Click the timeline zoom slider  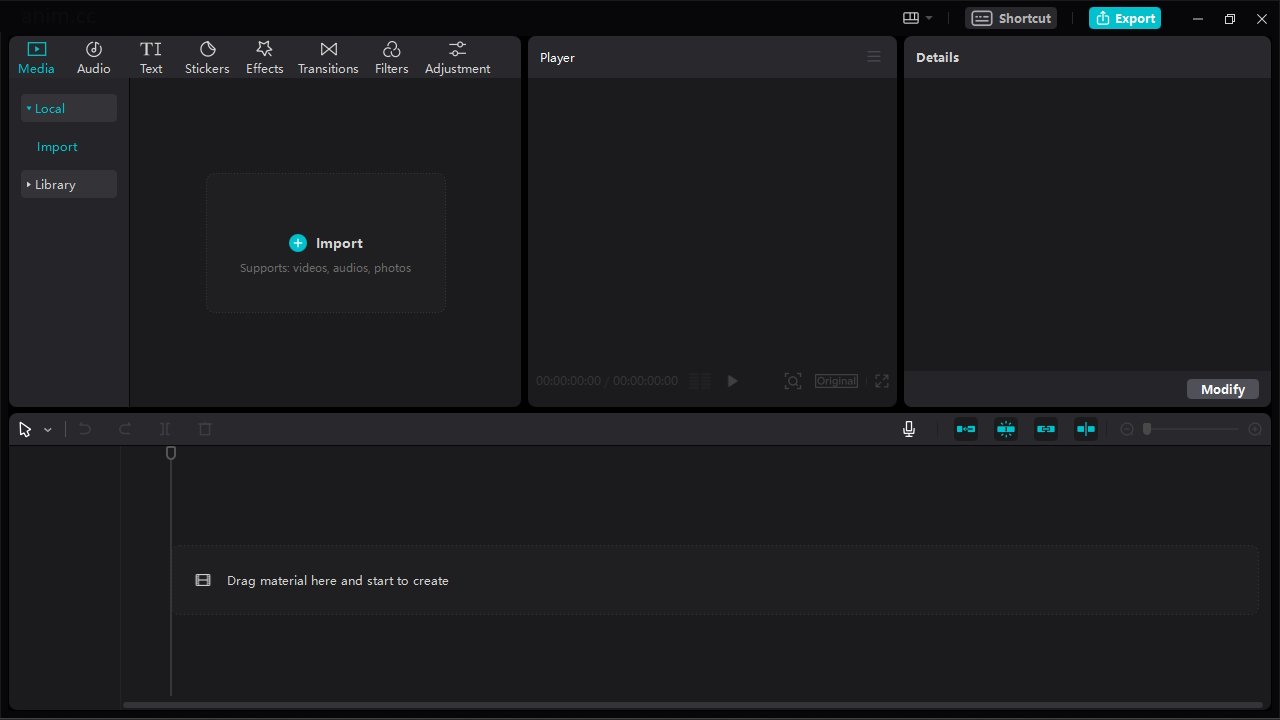point(1191,429)
